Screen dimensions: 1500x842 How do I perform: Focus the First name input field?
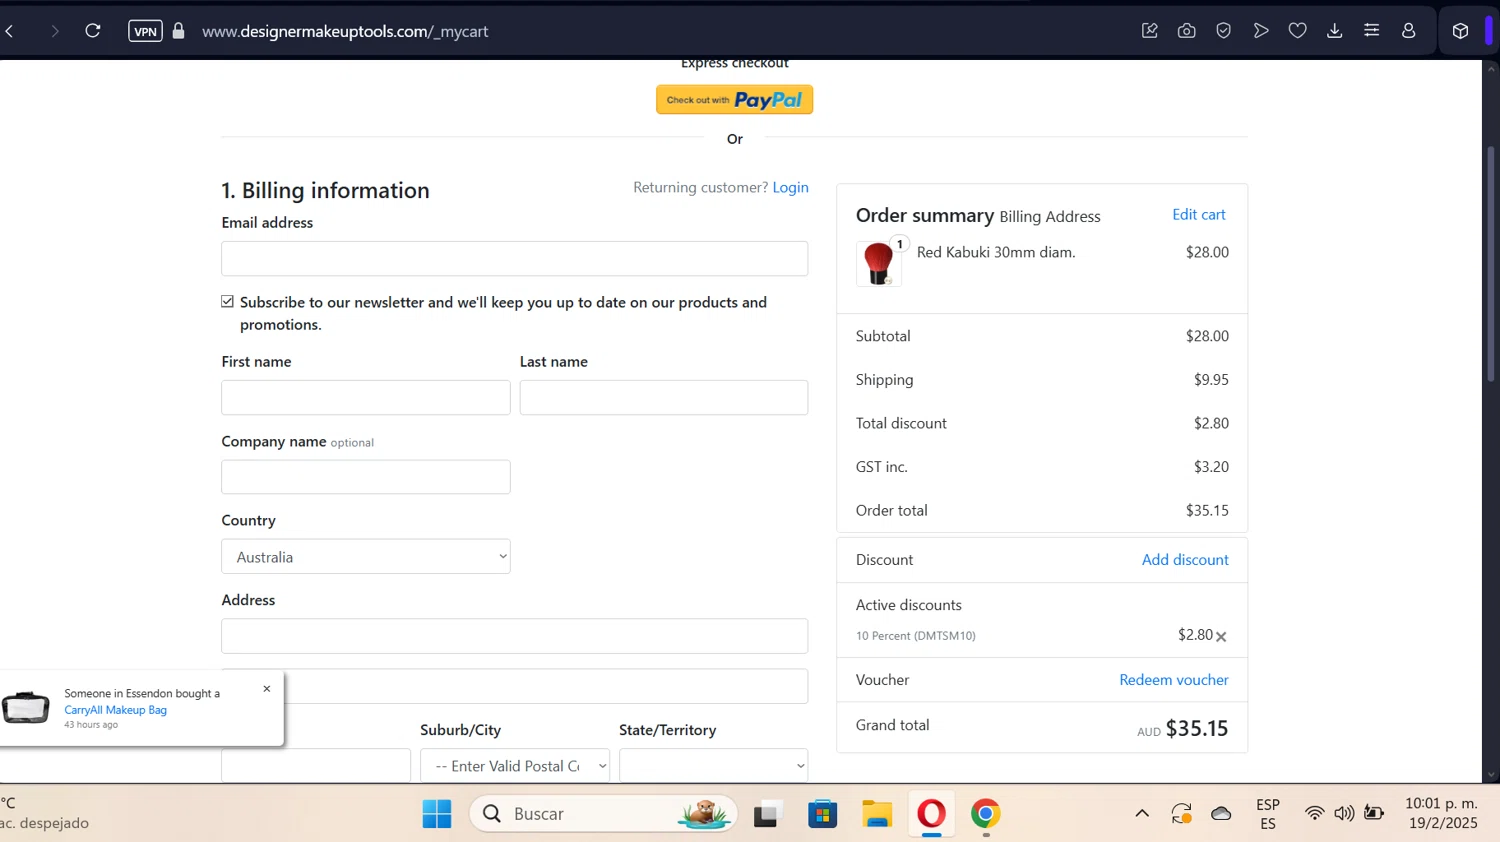366,397
